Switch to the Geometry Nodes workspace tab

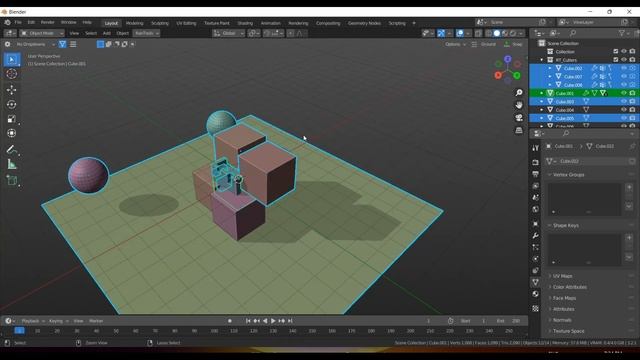coord(364,23)
